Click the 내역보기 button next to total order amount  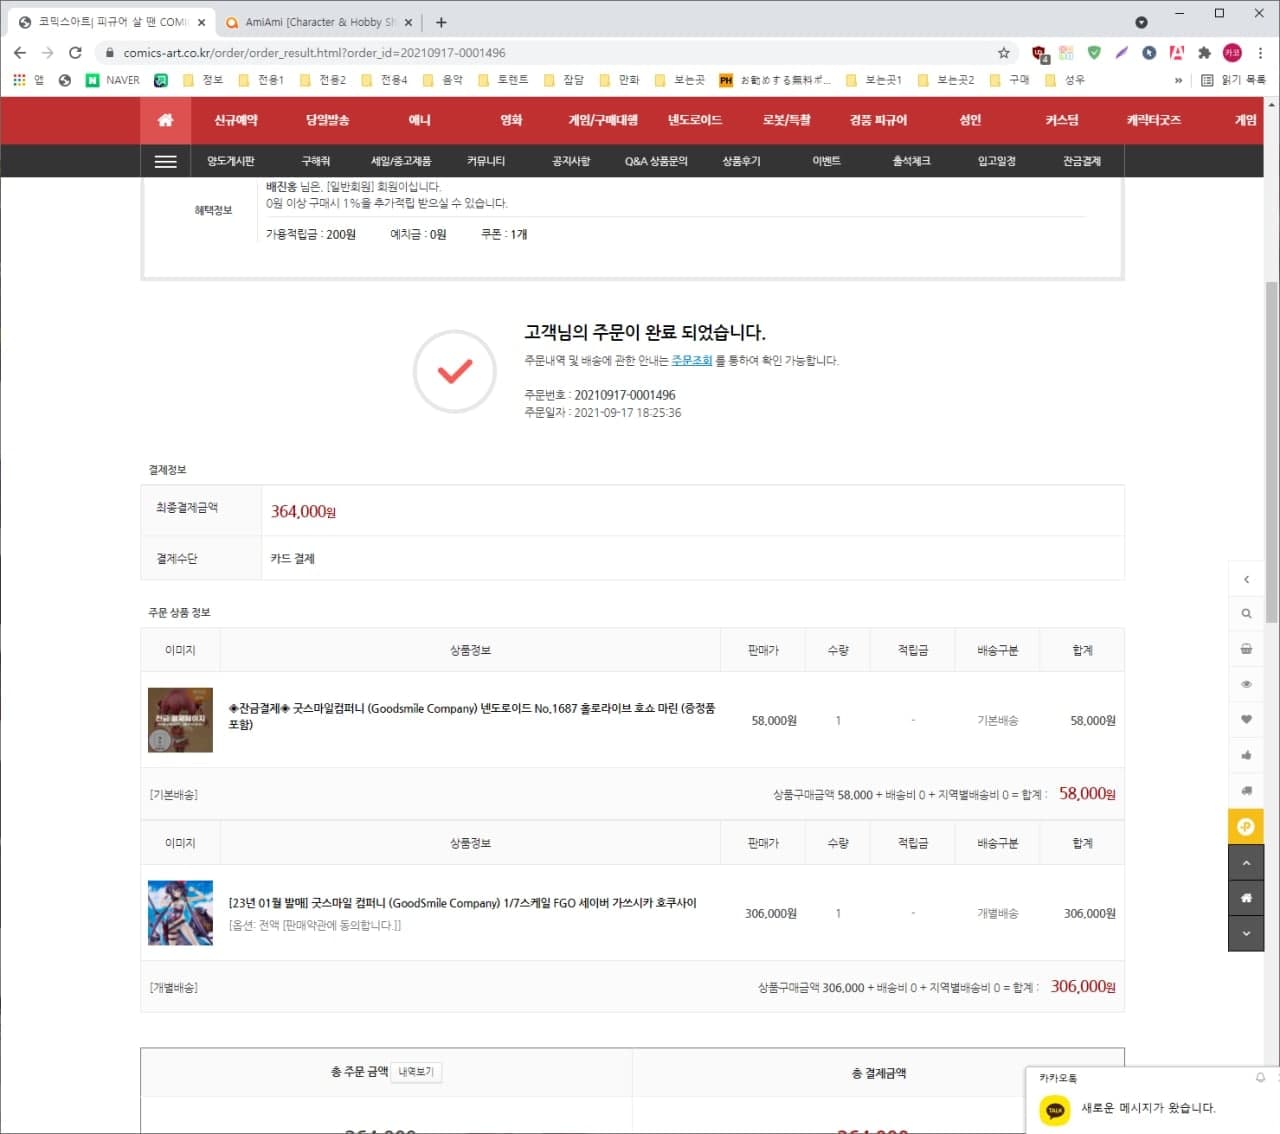click(x=416, y=1072)
